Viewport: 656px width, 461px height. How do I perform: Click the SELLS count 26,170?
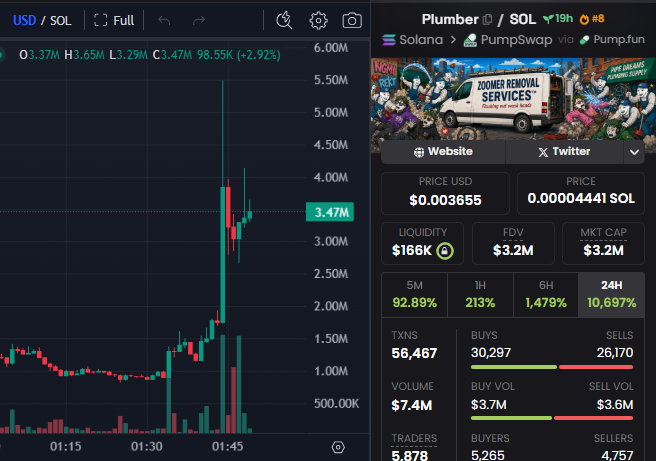615,353
